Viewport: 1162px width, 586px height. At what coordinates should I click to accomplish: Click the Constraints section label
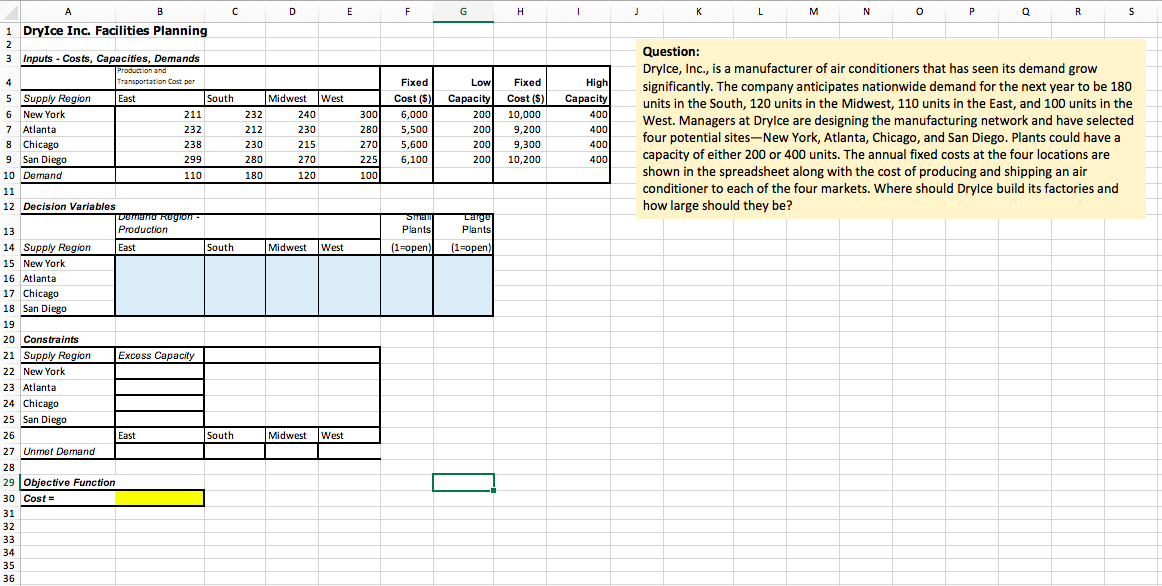pos(50,339)
